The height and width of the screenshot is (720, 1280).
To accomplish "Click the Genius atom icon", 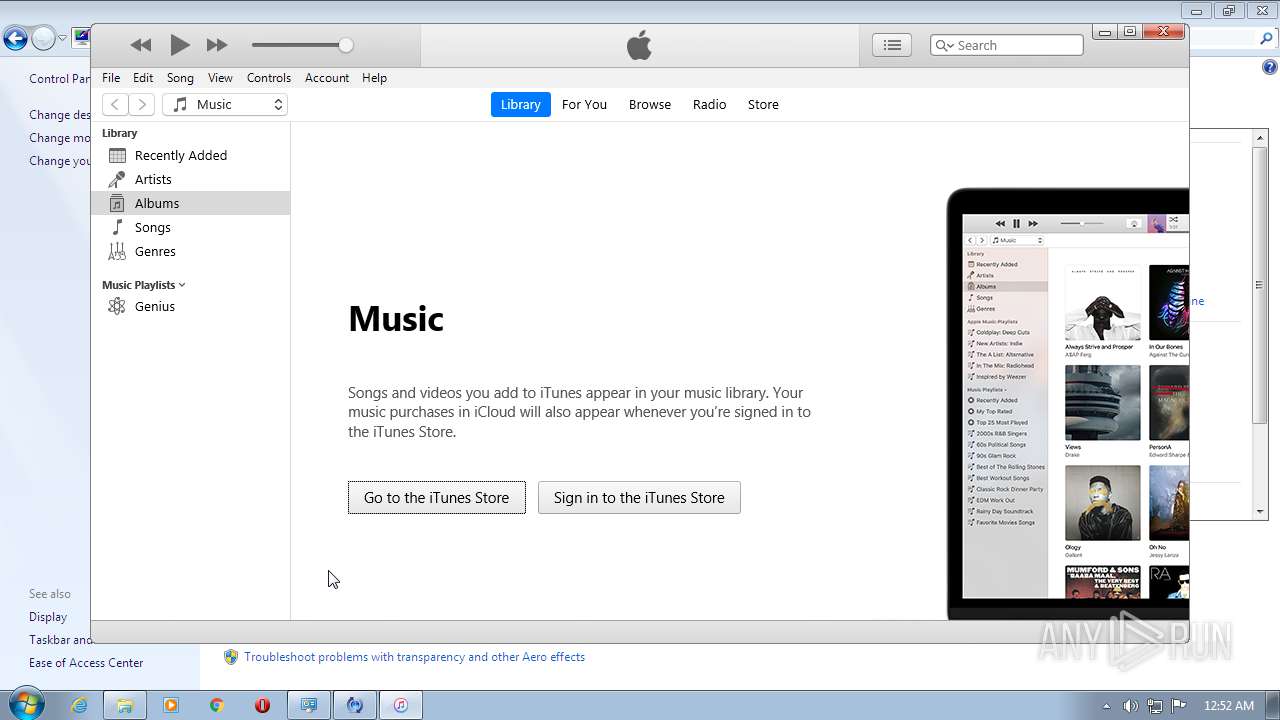I will pos(117,306).
